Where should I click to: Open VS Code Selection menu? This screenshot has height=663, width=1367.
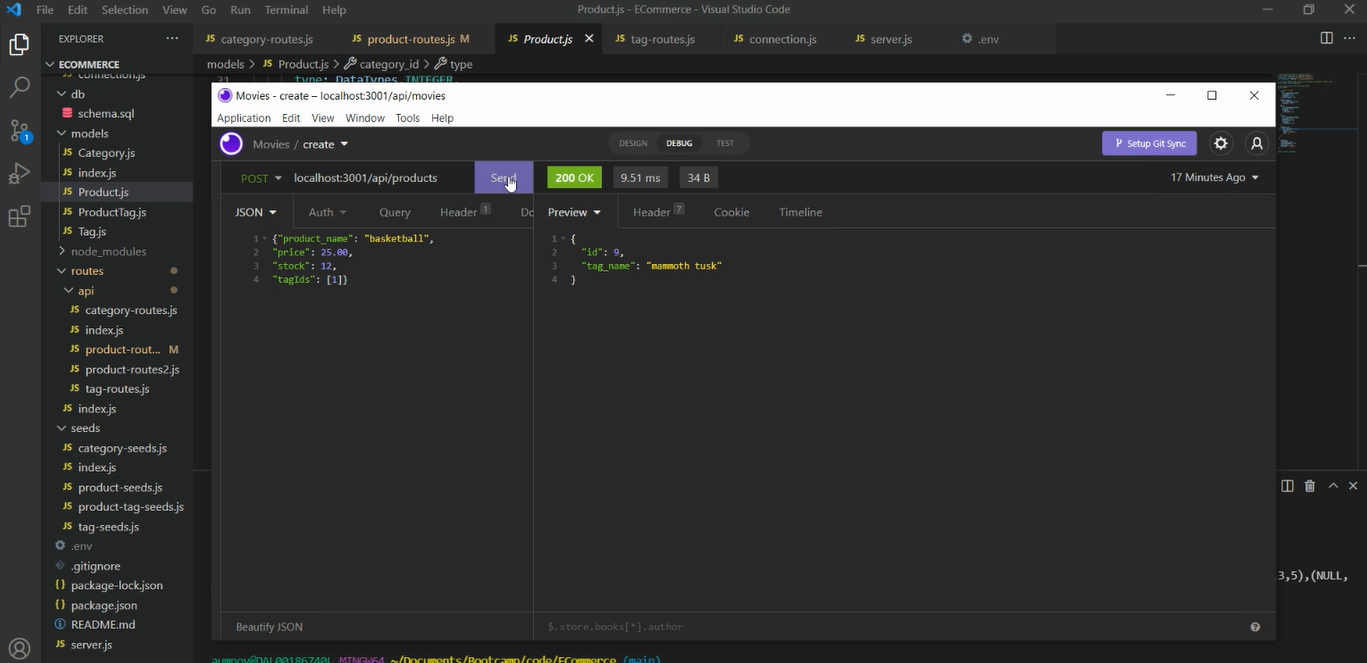coord(125,10)
